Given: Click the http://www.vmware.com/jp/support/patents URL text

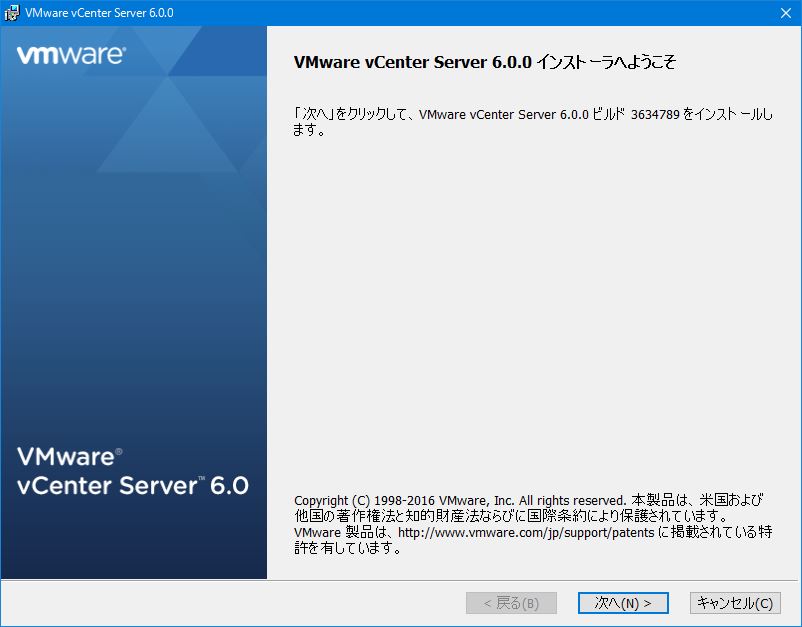Looking at the screenshot, I should tap(526, 532).
